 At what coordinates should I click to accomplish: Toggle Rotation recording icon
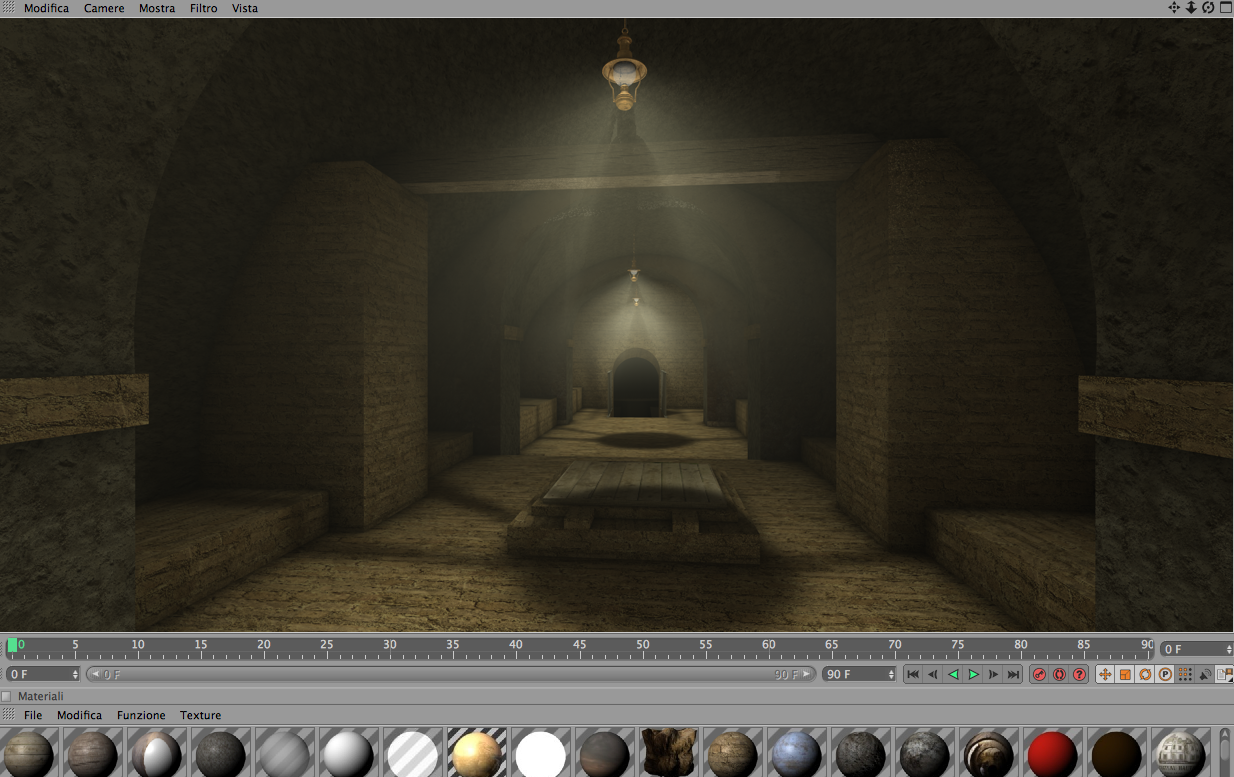[1145, 675]
